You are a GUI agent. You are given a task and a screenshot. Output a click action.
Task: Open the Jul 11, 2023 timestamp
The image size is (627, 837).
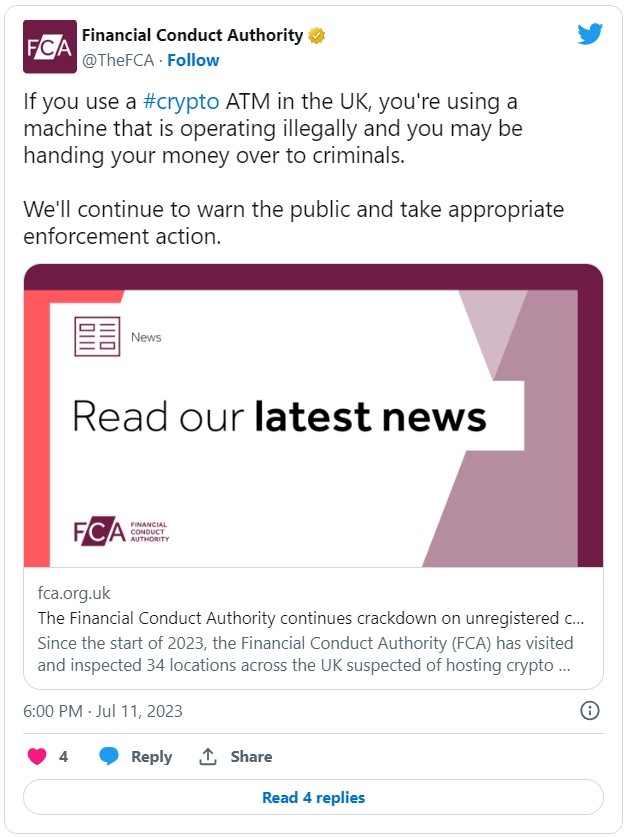(x=103, y=711)
